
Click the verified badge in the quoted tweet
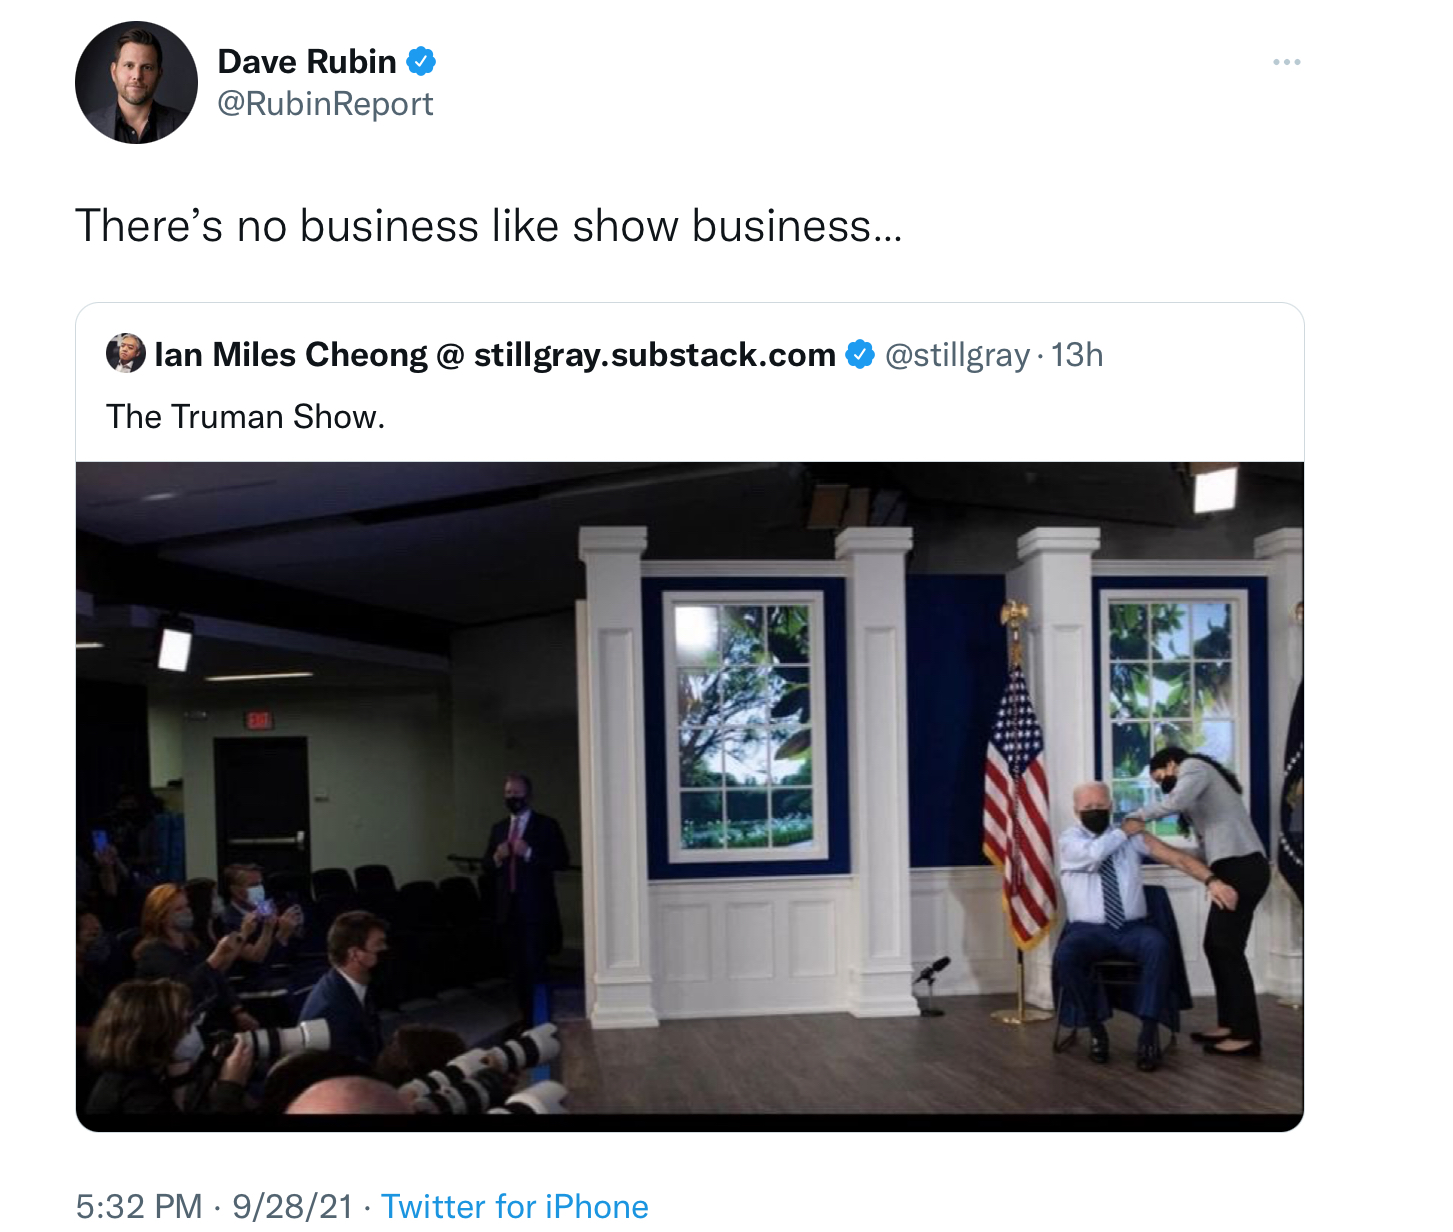coord(860,354)
